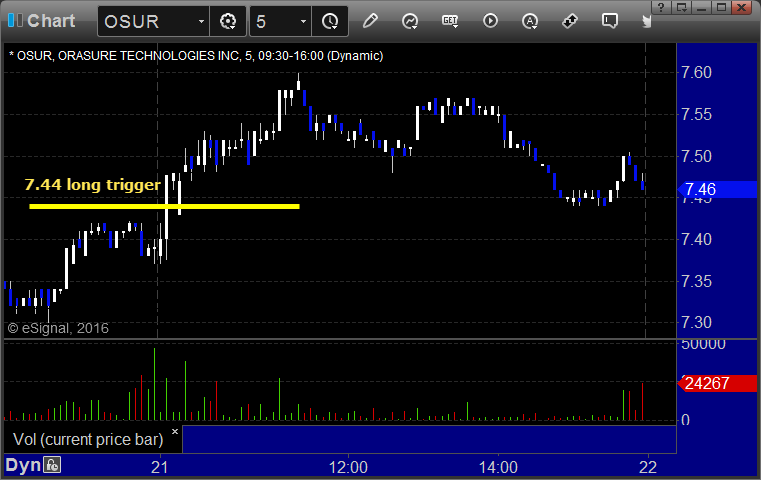Viewport: 761px width, 480px height.
Task: Open the interval 5 dropdown arrow
Action: coord(303,21)
